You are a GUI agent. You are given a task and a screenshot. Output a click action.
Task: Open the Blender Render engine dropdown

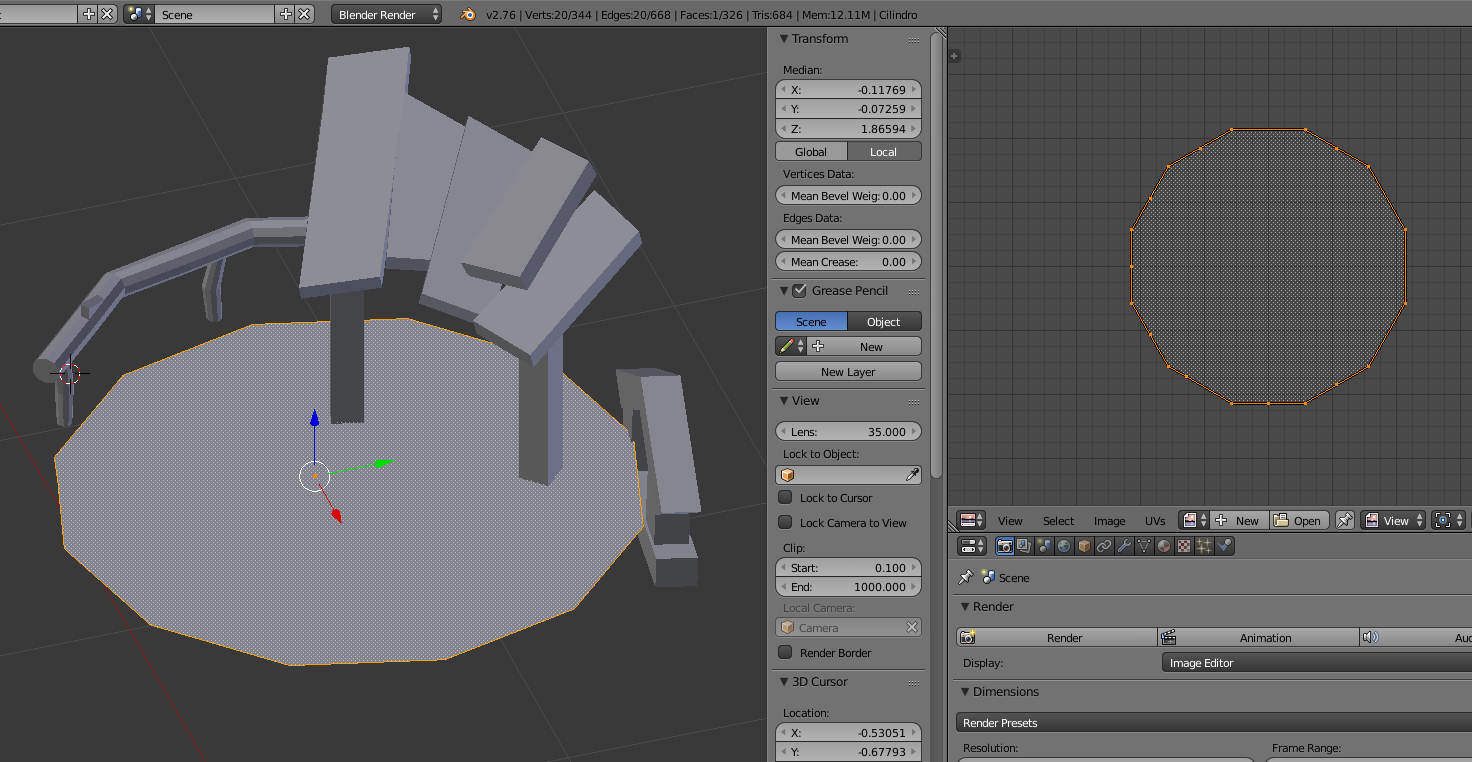pyautogui.click(x=388, y=15)
